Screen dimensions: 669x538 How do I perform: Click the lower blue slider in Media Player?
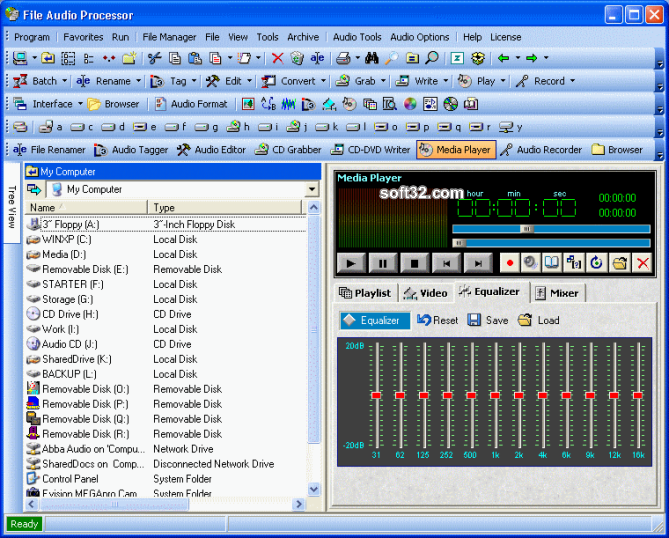point(551,243)
